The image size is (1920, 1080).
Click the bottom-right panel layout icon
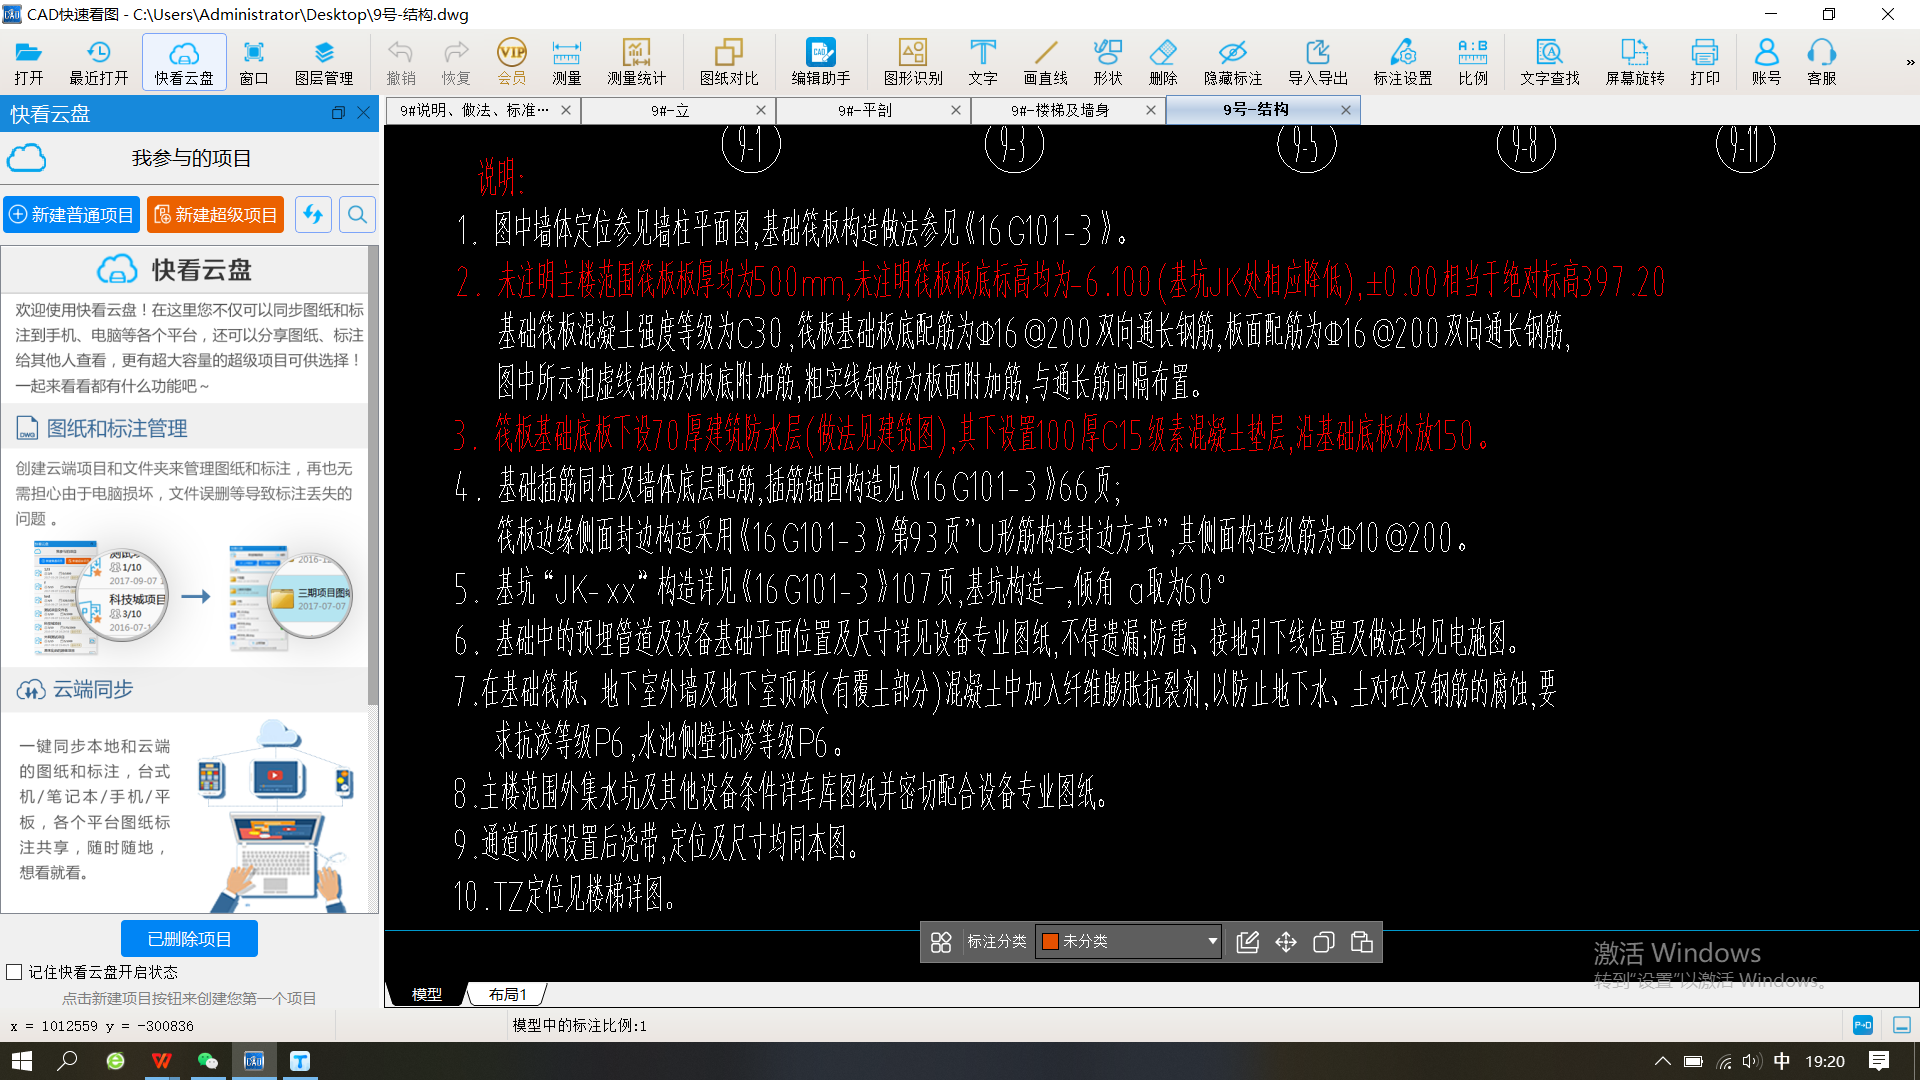tap(1902, 1025)
